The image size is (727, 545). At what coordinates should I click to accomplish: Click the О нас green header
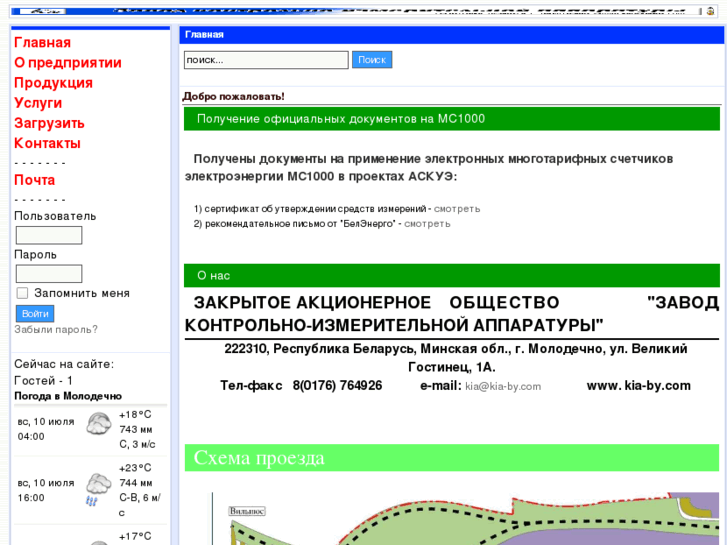[452, 276]
